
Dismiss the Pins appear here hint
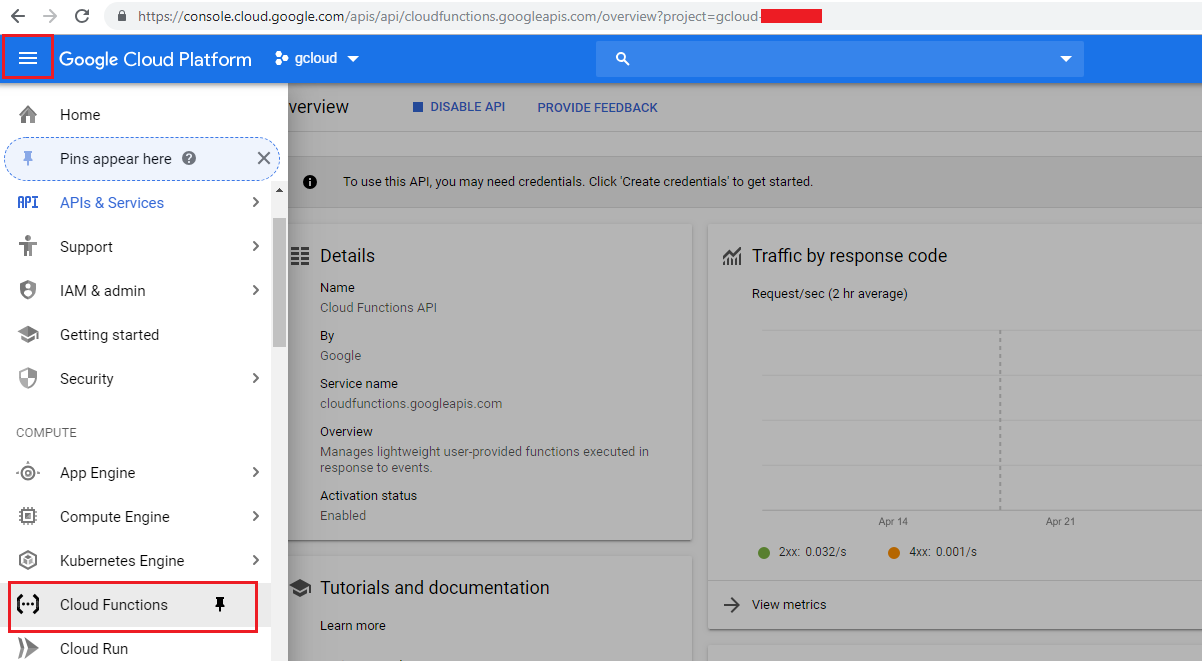pos(264,158)
